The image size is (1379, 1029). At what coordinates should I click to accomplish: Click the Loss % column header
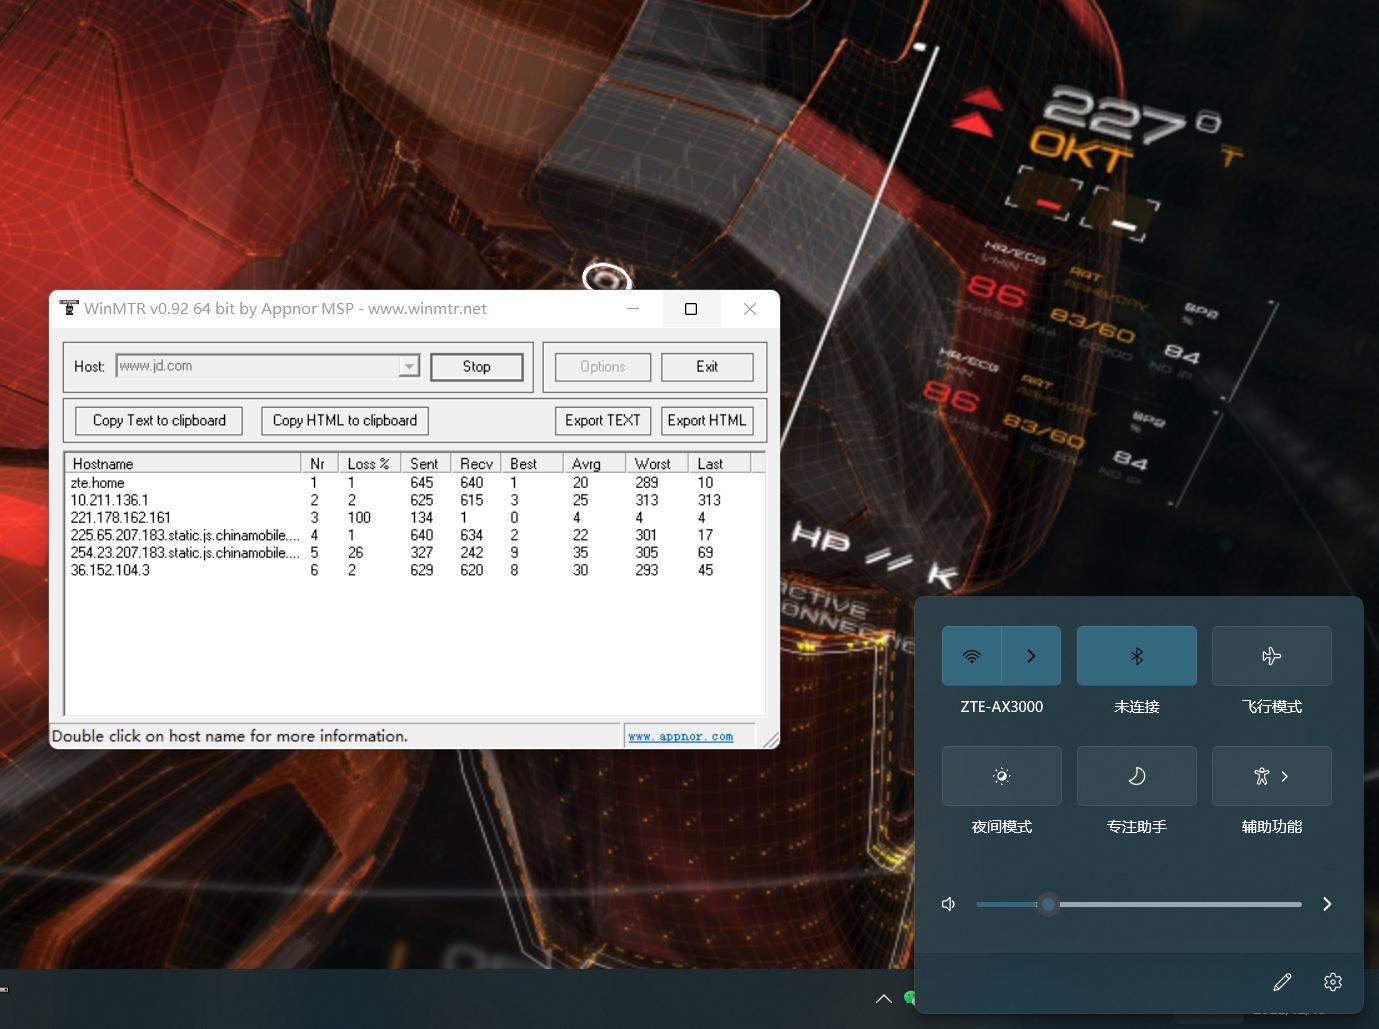[368, 464]
